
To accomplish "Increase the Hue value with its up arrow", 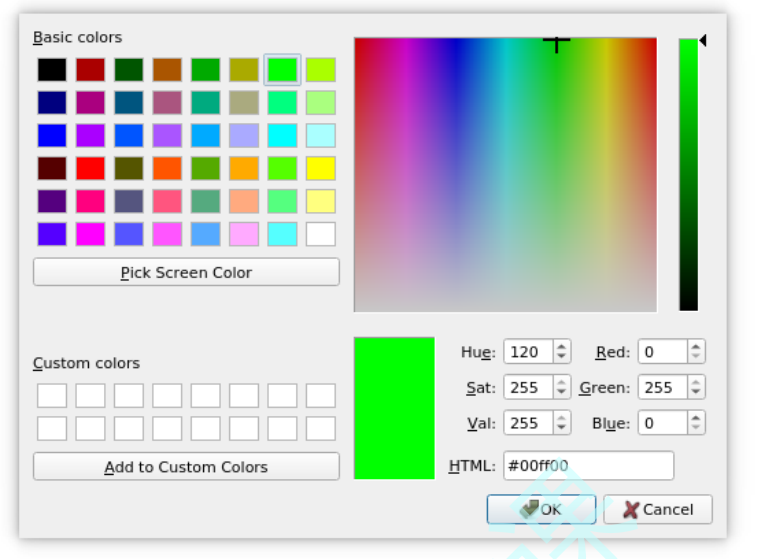I will (x=561, y=346).
